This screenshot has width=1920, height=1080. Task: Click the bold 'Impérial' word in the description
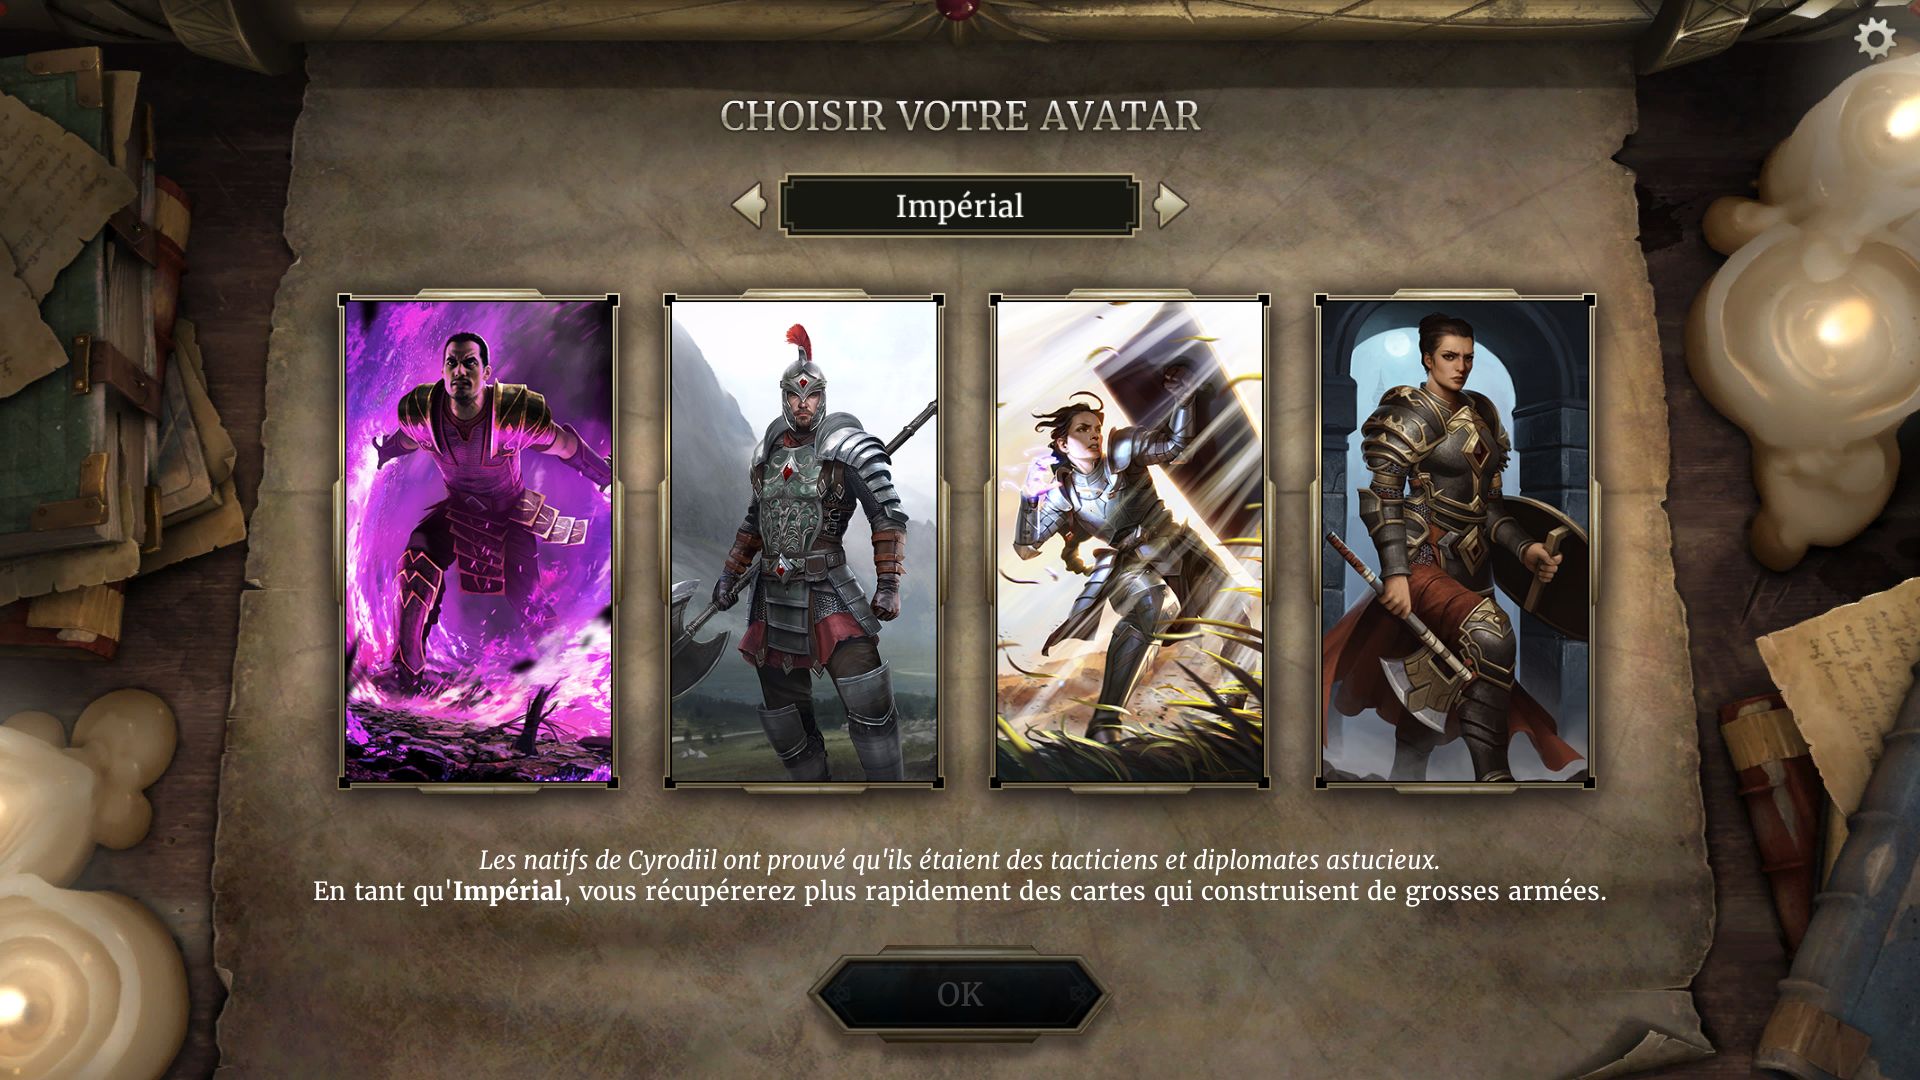click(507, 890)
